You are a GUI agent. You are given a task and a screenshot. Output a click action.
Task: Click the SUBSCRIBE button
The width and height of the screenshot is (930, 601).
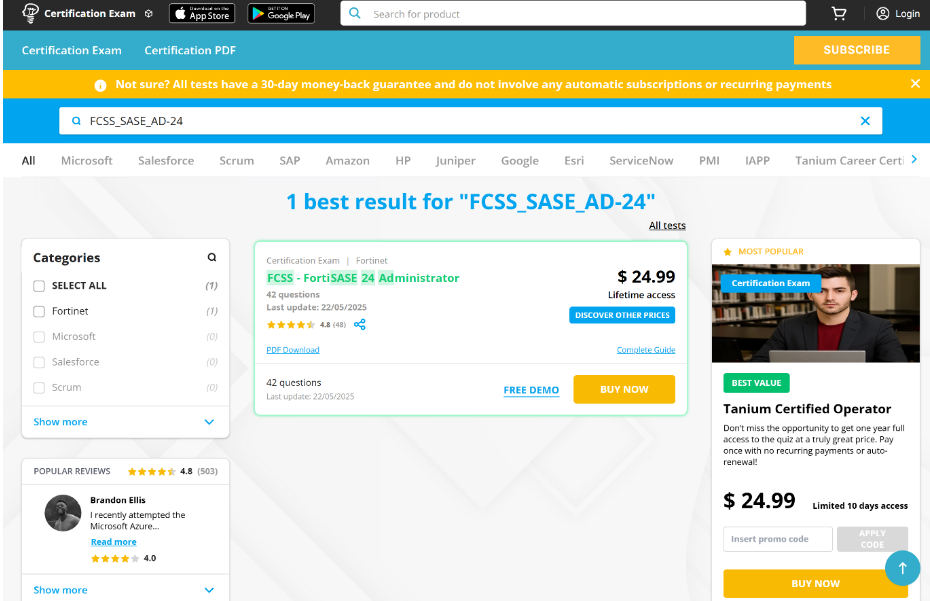coord(856,50)
